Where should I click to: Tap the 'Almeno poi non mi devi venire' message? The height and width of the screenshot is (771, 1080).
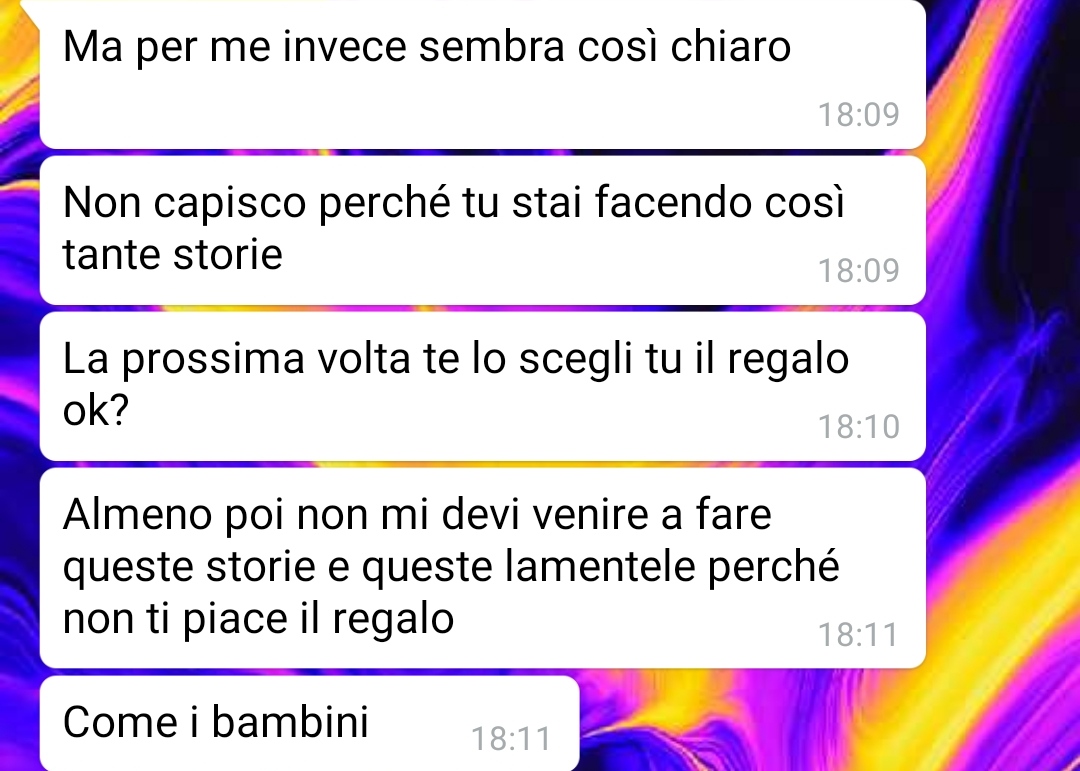[x=482, y=568]
